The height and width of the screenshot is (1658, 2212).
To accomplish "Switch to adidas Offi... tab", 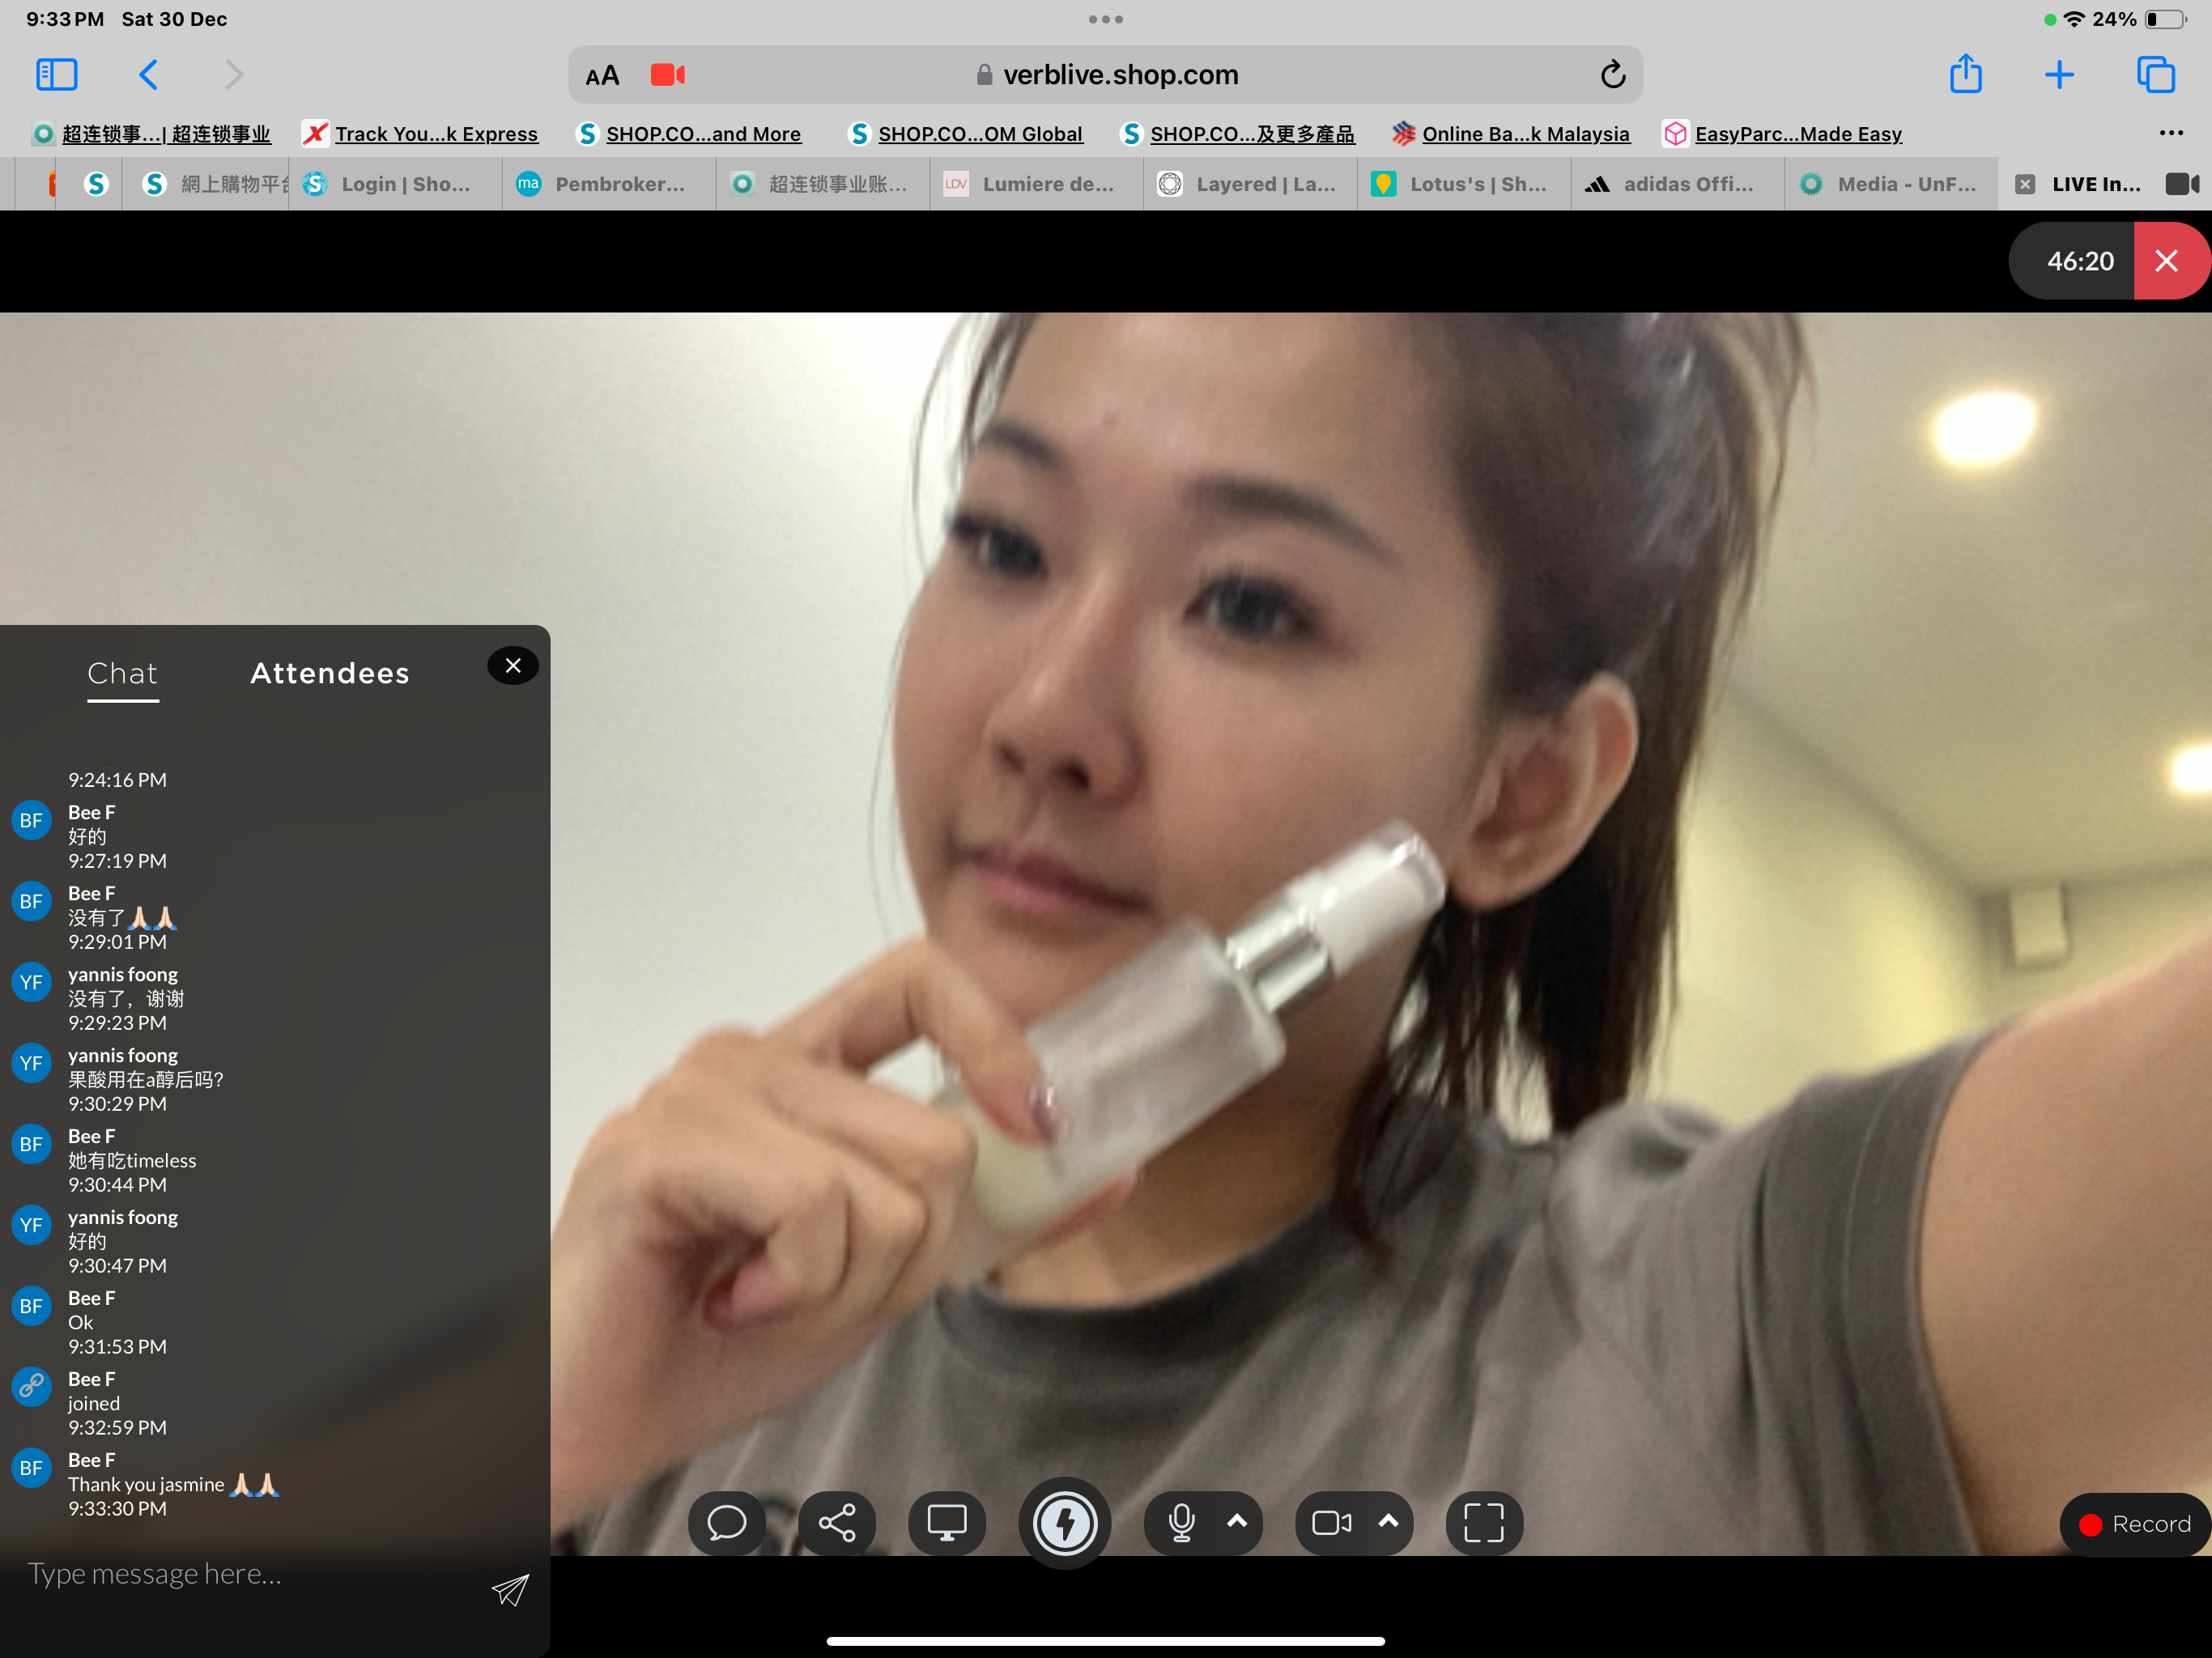I will pyautogui.click(x=1678, y=184).
